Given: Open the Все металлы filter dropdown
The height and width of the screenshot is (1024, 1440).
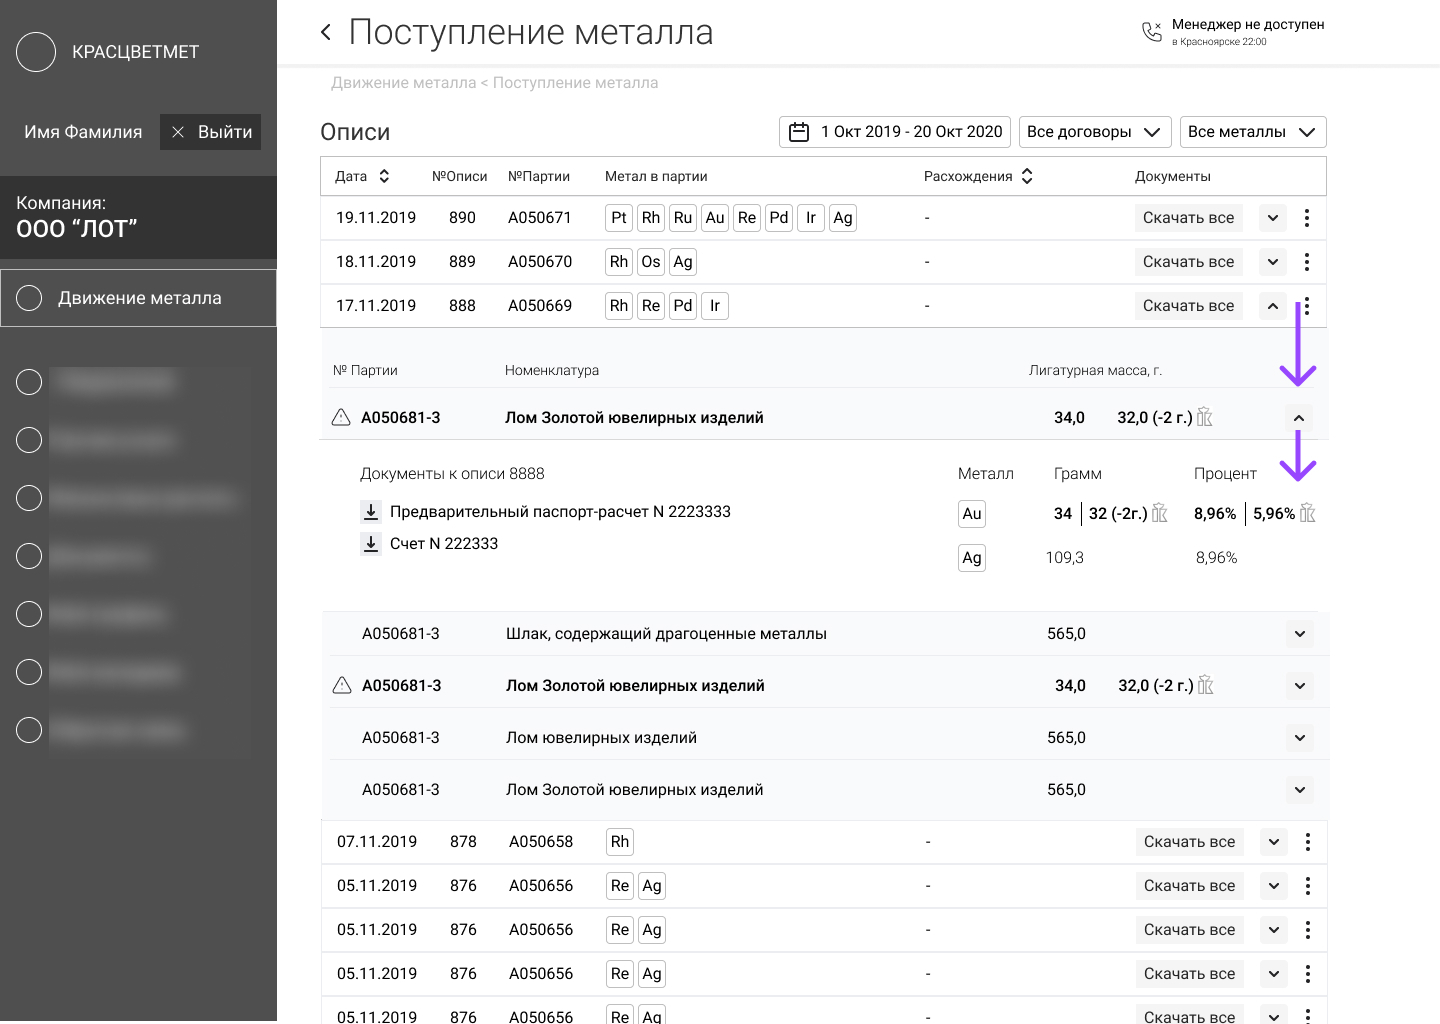Looking at the screenshot, I should click(x=1253, y=132).
